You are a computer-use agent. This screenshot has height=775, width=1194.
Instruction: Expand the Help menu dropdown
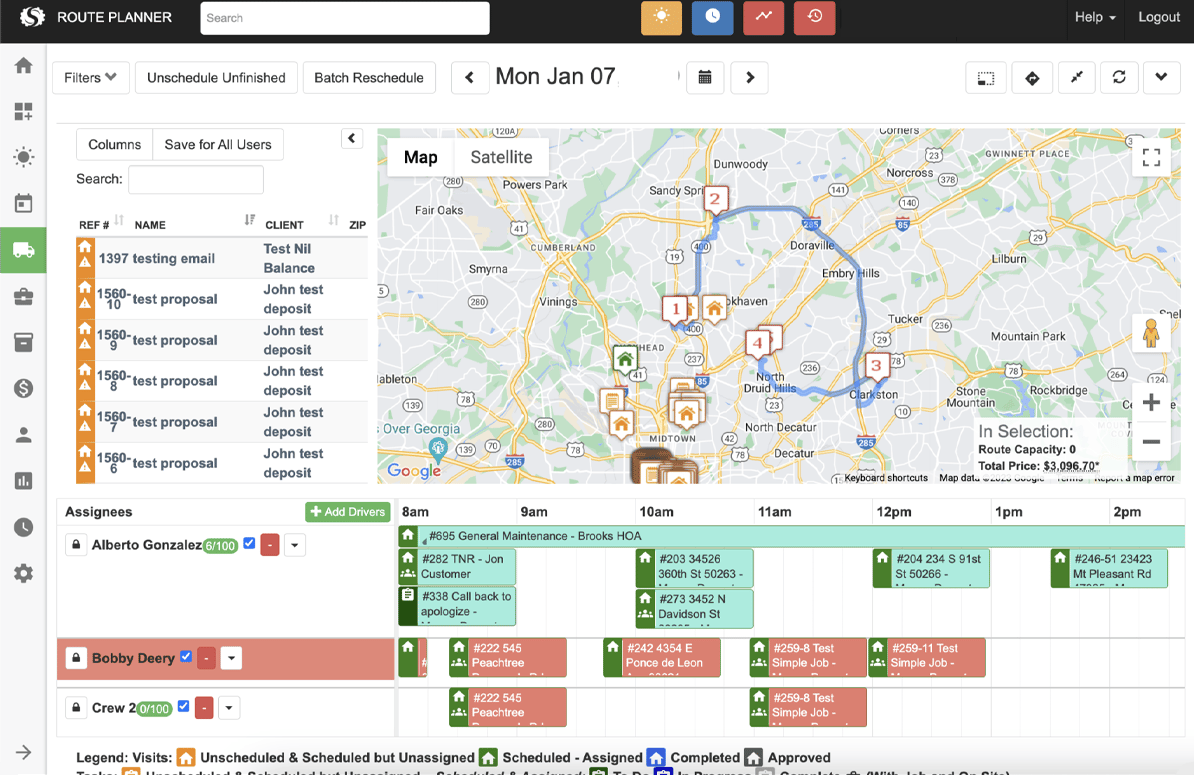[x=1095, y=17]
